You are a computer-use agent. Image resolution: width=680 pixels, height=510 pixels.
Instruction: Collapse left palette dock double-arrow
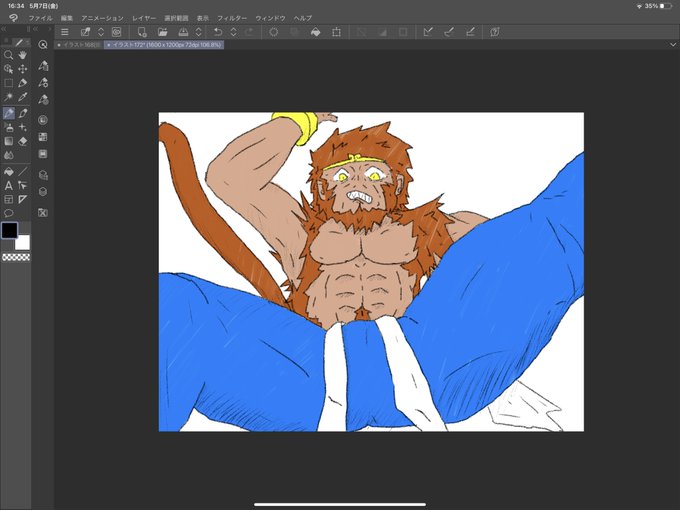3,29
